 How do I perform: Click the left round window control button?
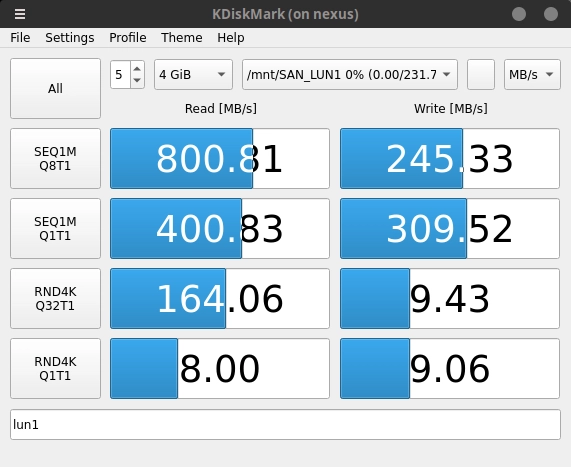[x=519, y=14]
